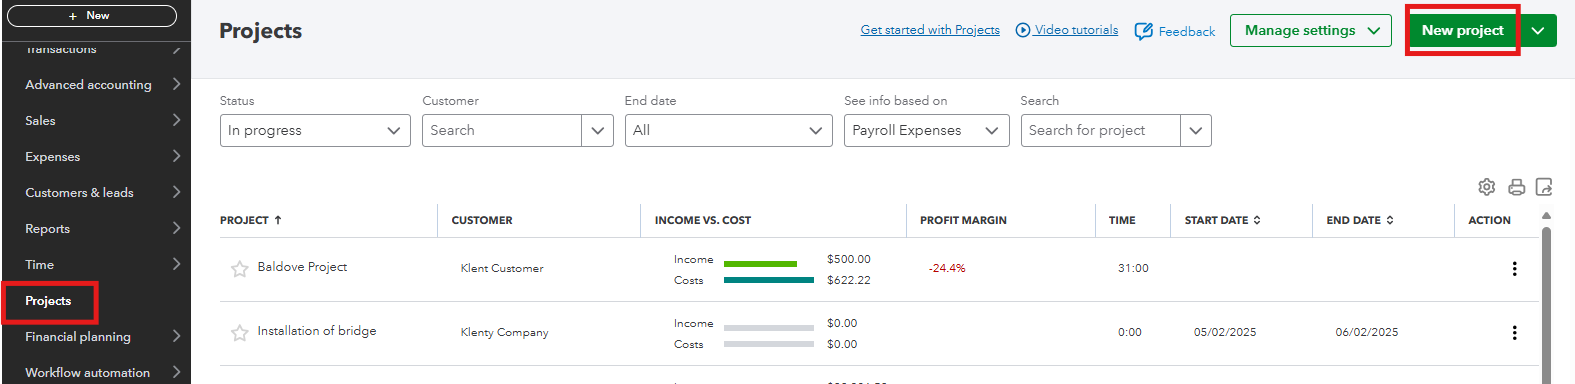Sort by the PROJECT column header

click(x=251, y=220)
